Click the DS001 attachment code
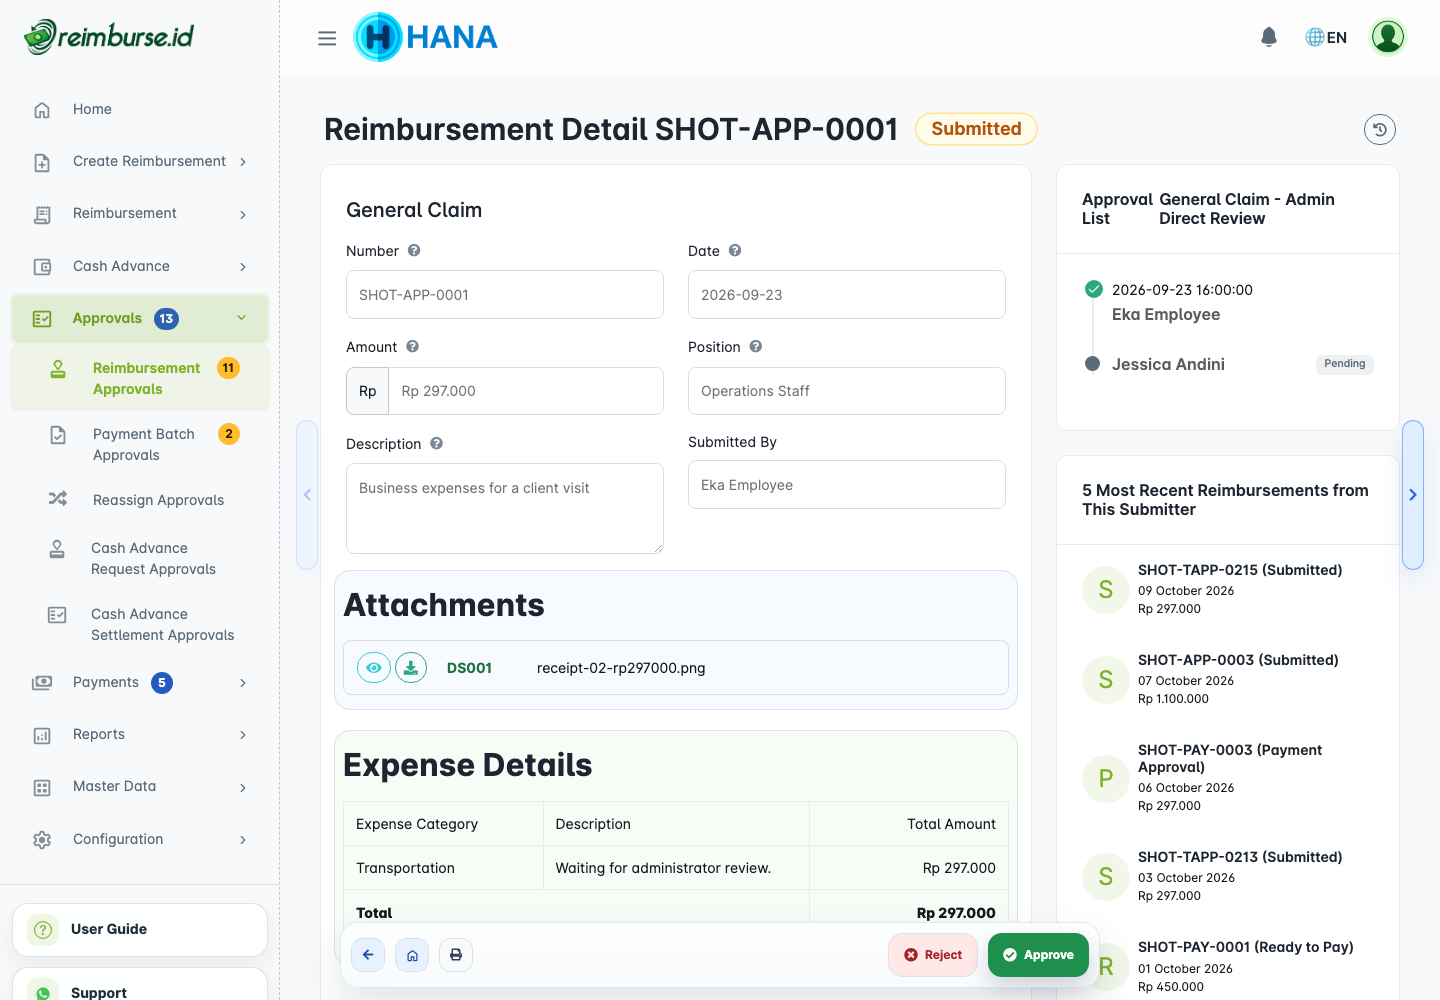The image size is (1440, 1000). click(x=469, y=668)
